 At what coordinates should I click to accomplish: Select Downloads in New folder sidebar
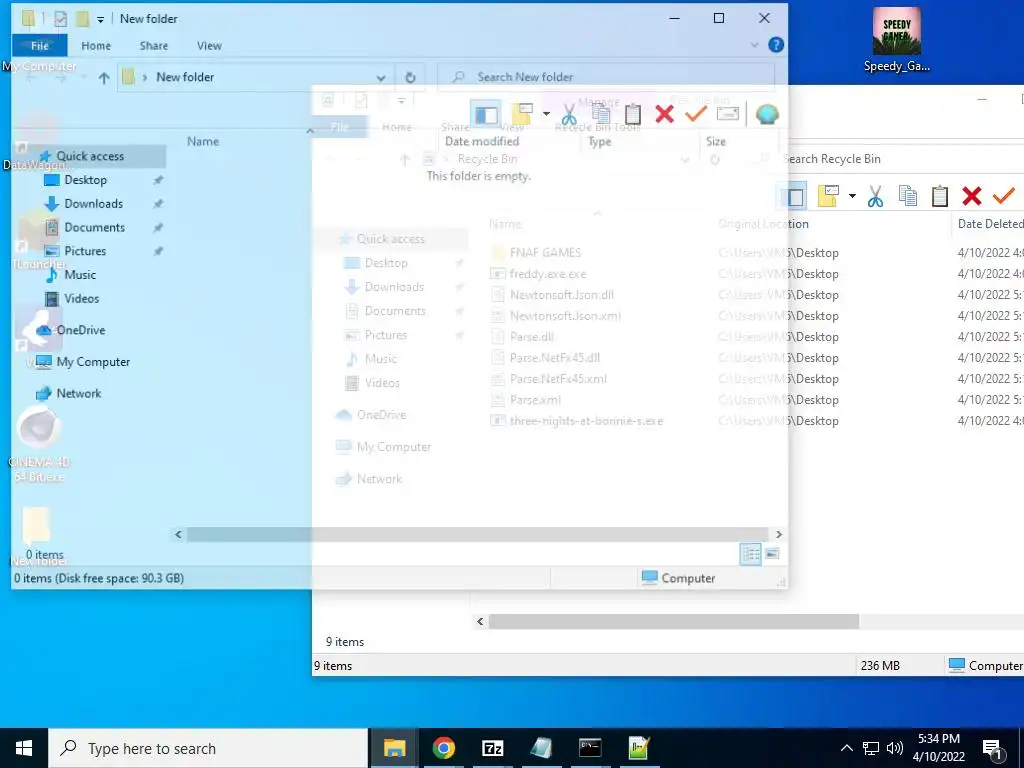click(x=93, y=204)
